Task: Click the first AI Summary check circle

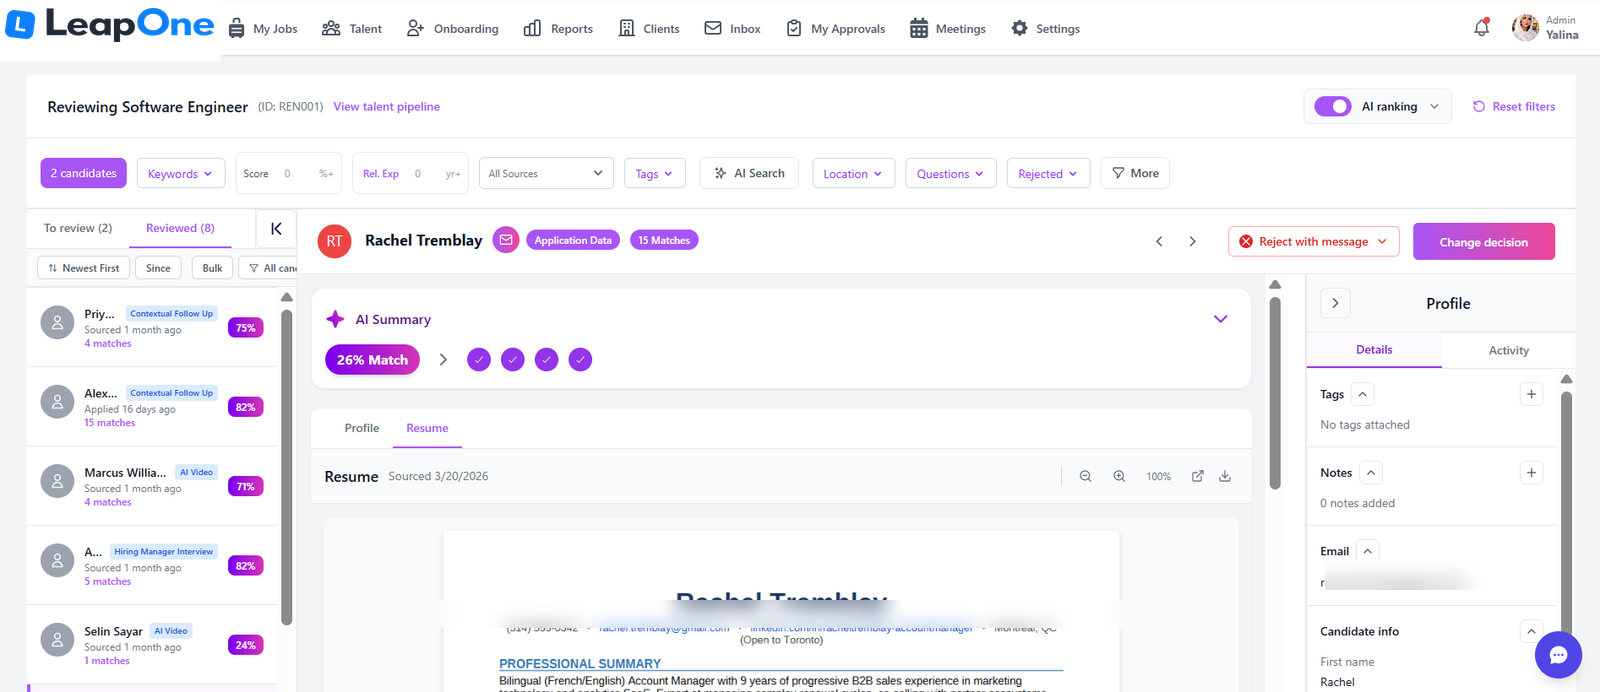Action: coord(479,359)
